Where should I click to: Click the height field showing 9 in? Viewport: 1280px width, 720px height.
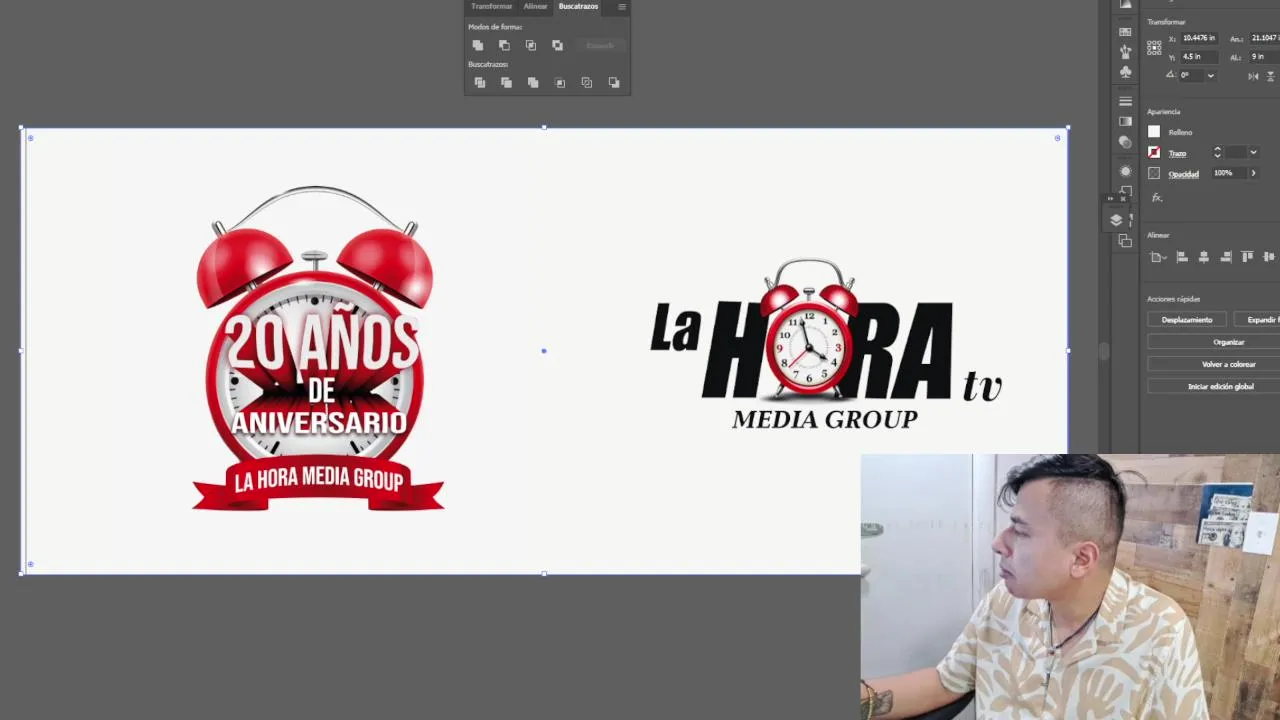click(x=1264, y=57)
